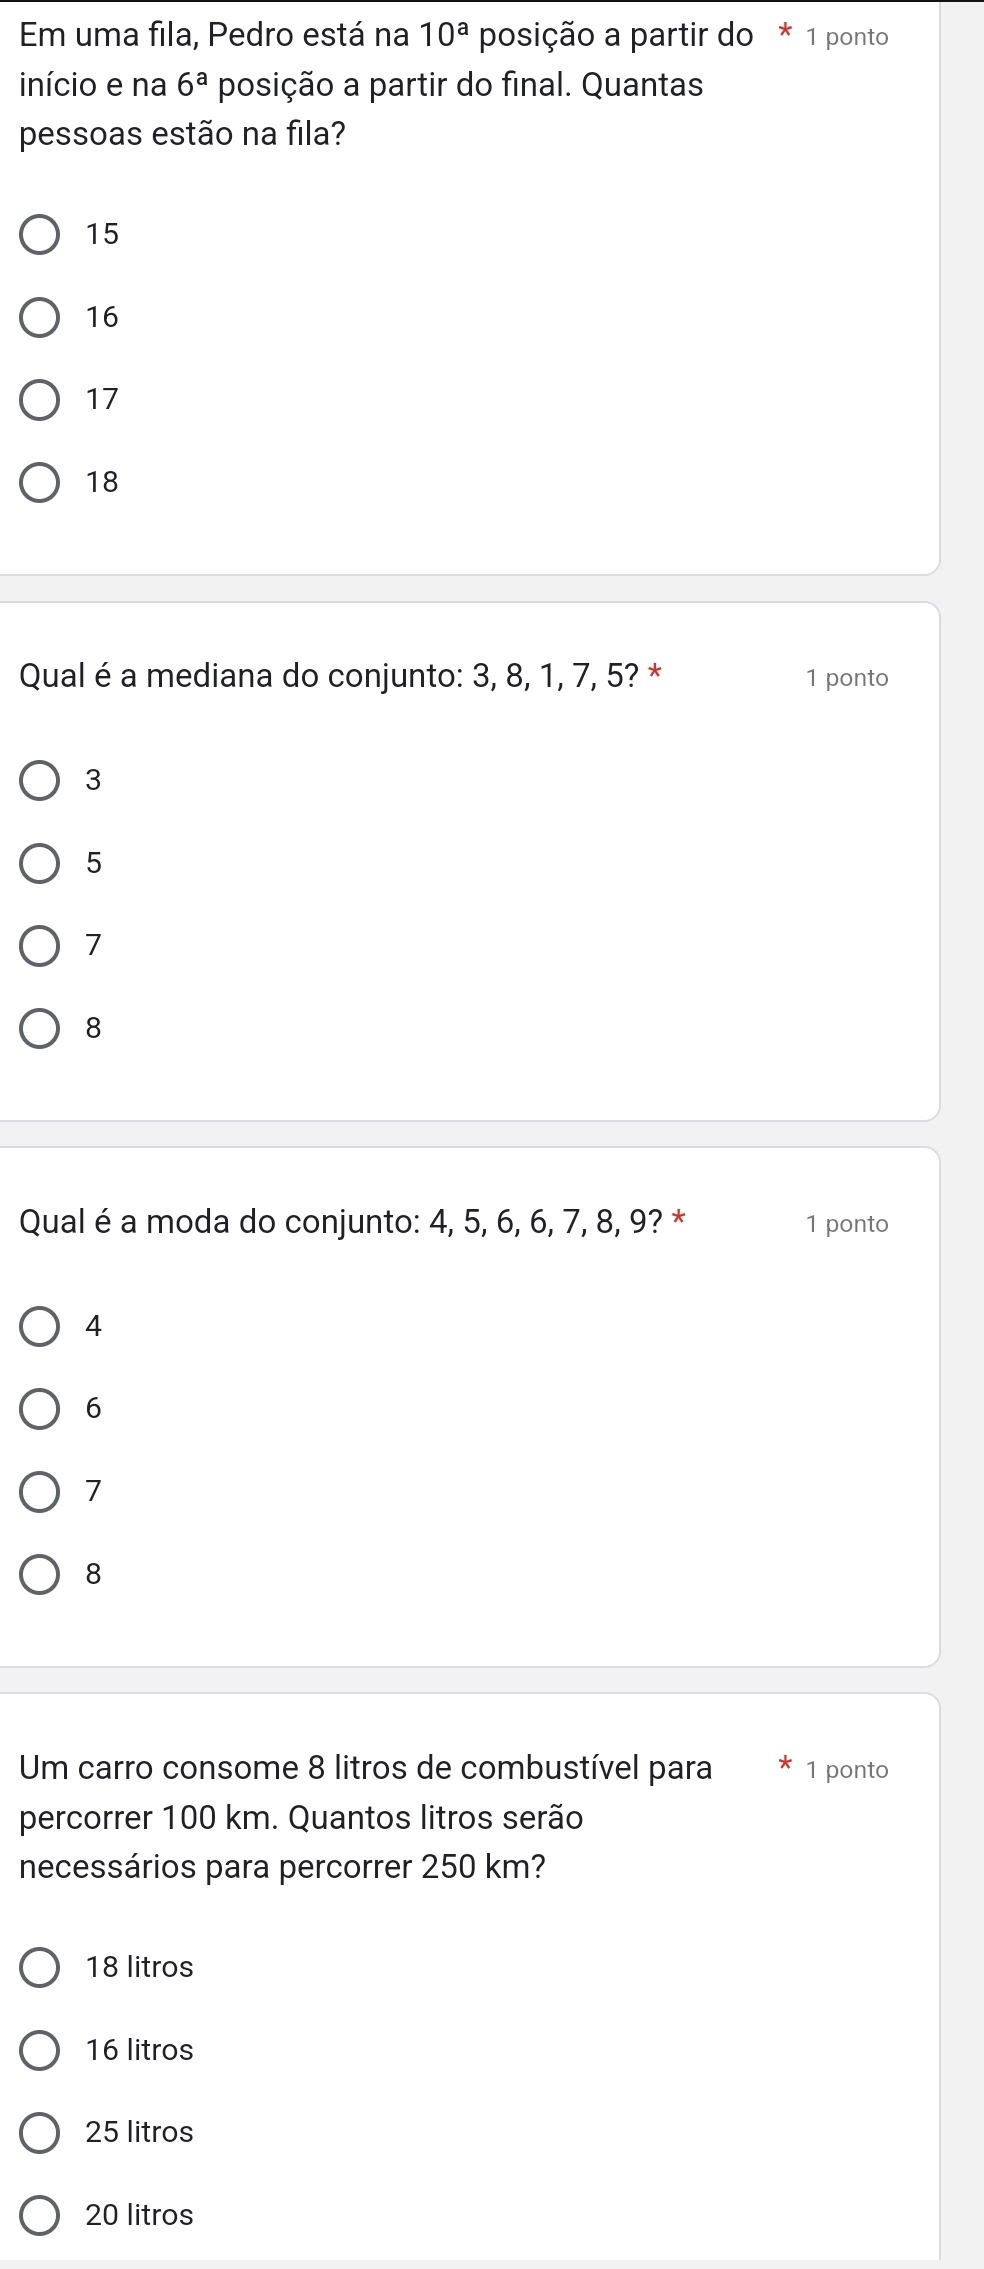Select the 18 litros option
The height and width of the screenshot is (2269, 984).
point(40,1968)
